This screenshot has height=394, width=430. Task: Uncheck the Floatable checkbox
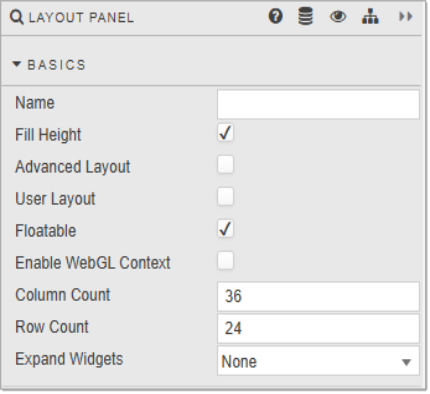[x=225, y=229]
